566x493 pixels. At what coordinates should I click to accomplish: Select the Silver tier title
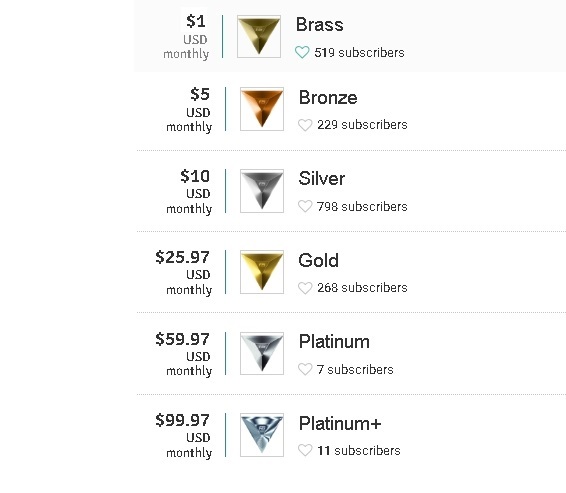click(x=322, y=179)
